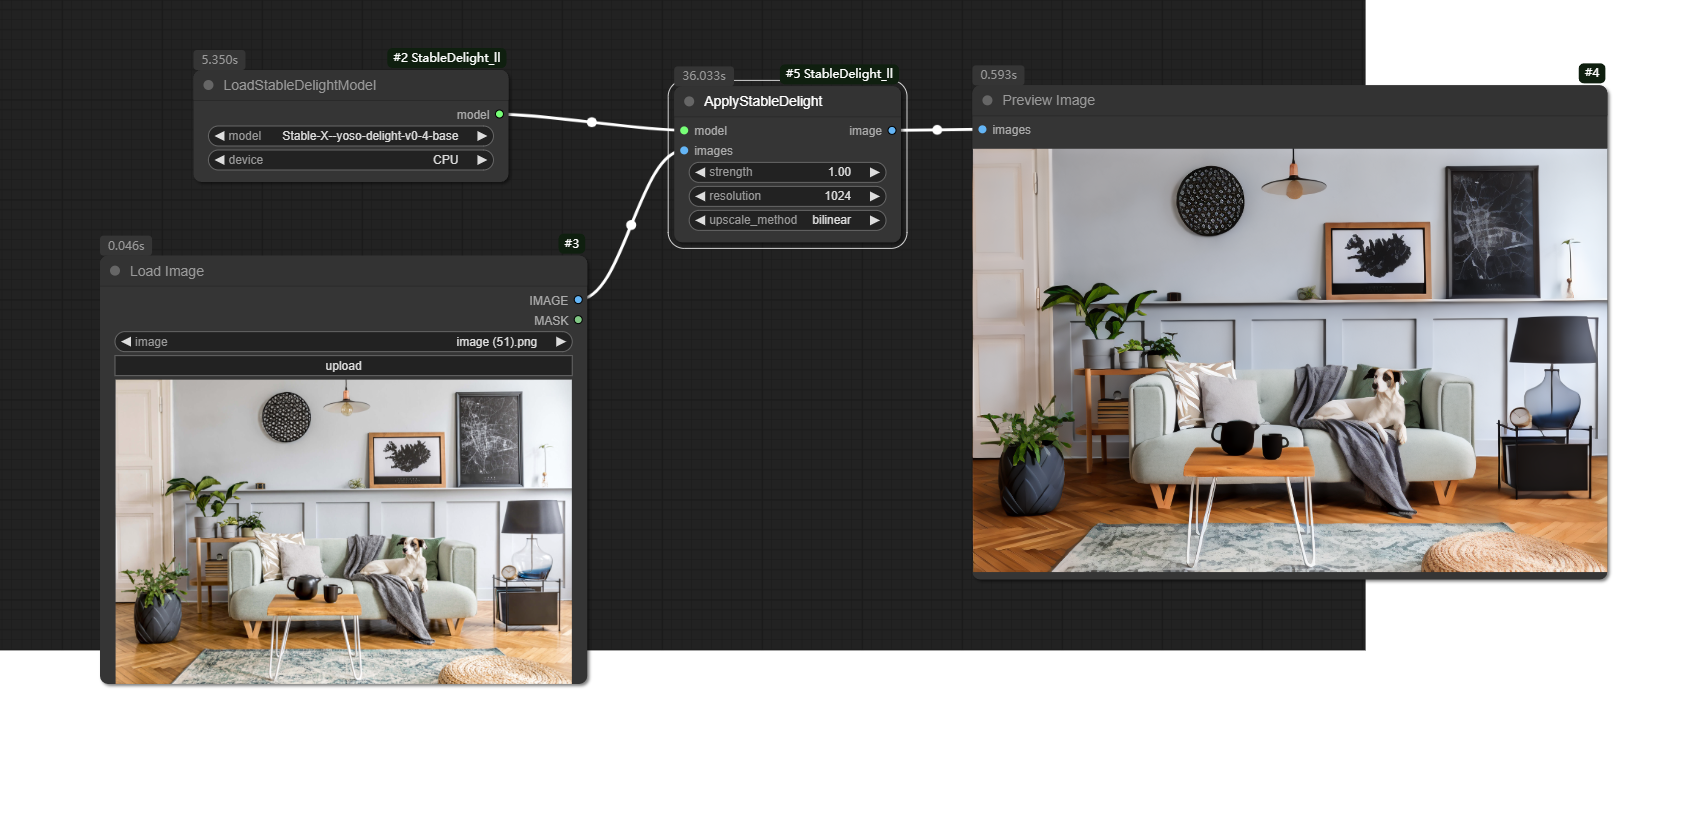Click the green model input port on ApplyStableDelight
The image size is (1707, 813).
(684, 131)
